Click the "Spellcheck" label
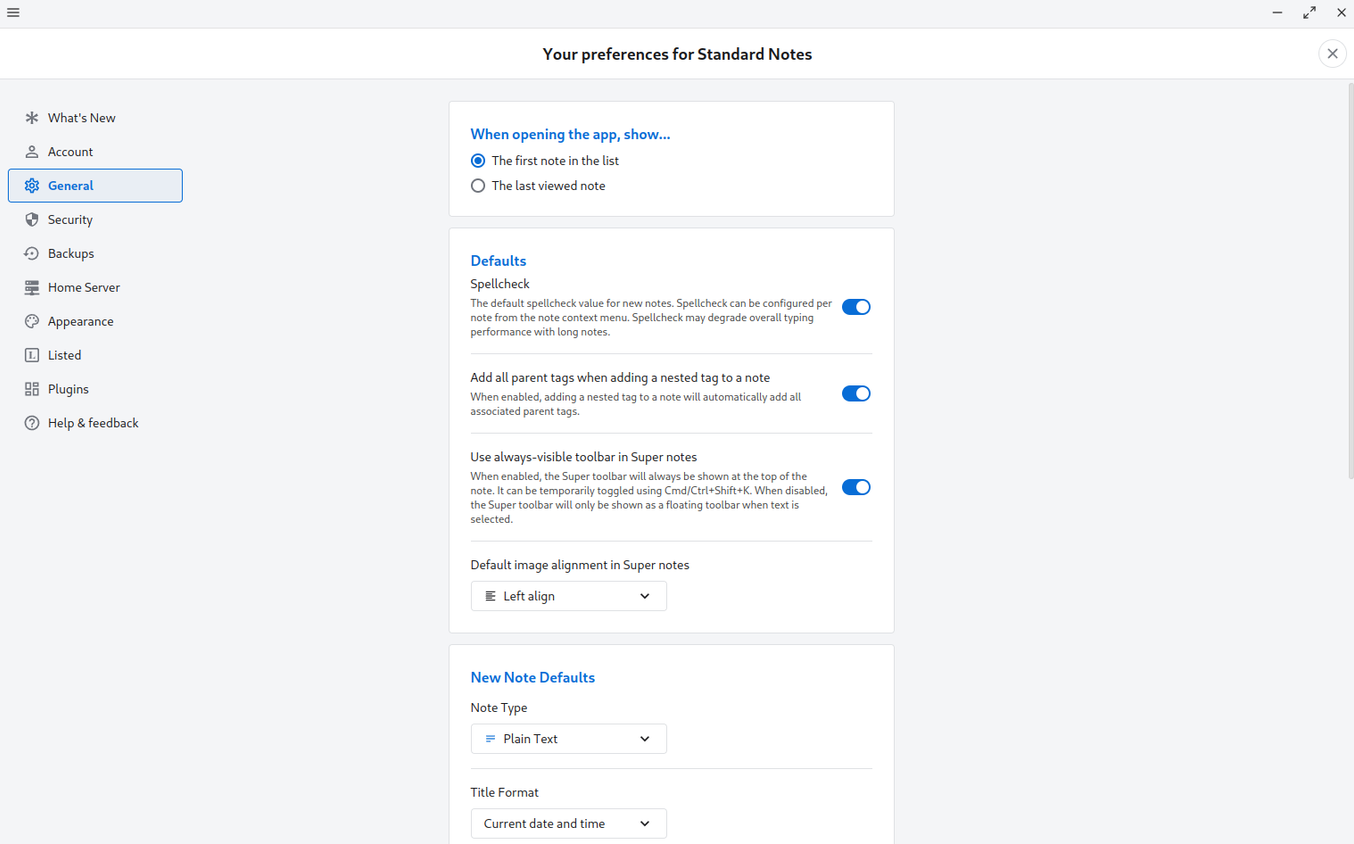 coord(500,284)
